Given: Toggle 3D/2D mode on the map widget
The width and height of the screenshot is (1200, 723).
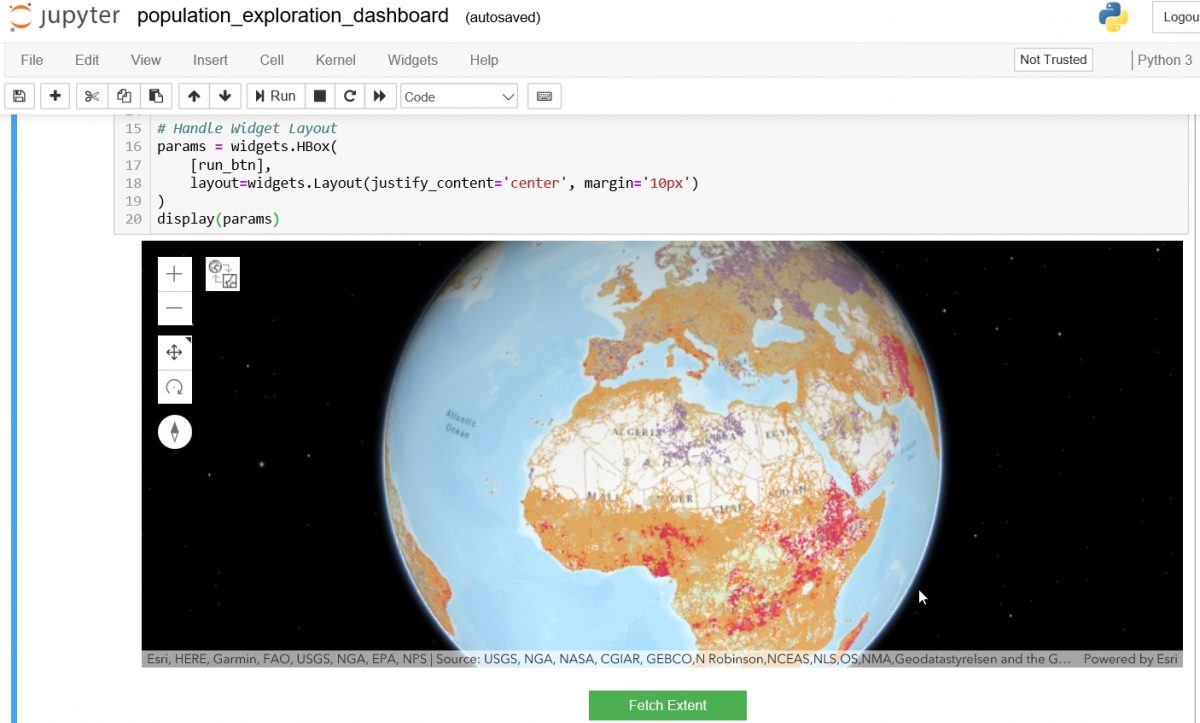Looking at the screenshot, I should (x=222, y=273).
